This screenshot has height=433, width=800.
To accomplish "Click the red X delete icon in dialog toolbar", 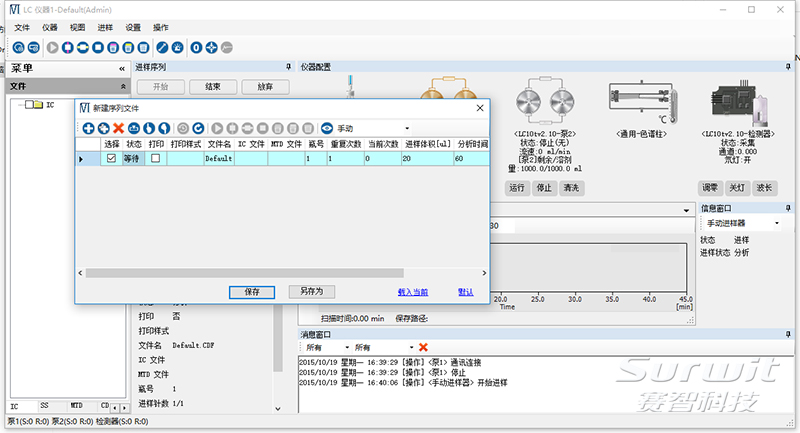I will click(x=118, y=128).
